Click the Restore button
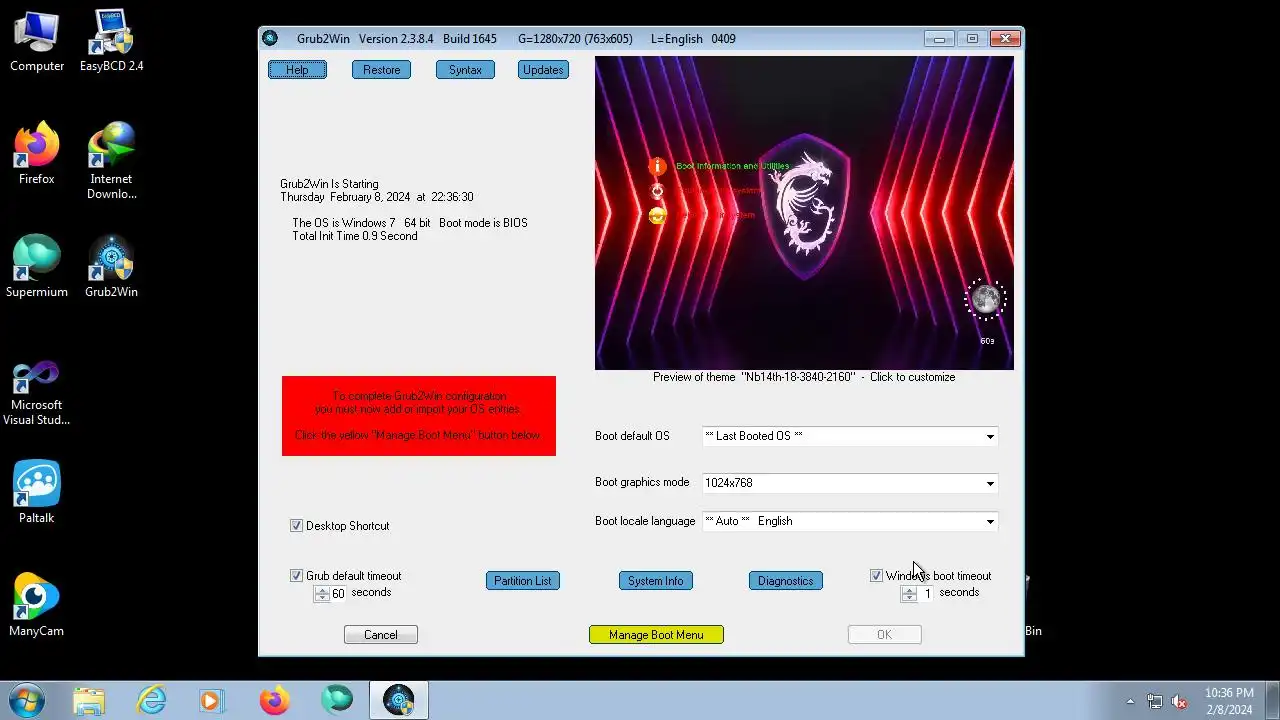This screenshot has height=720, width=1280. tap(381, 70)
